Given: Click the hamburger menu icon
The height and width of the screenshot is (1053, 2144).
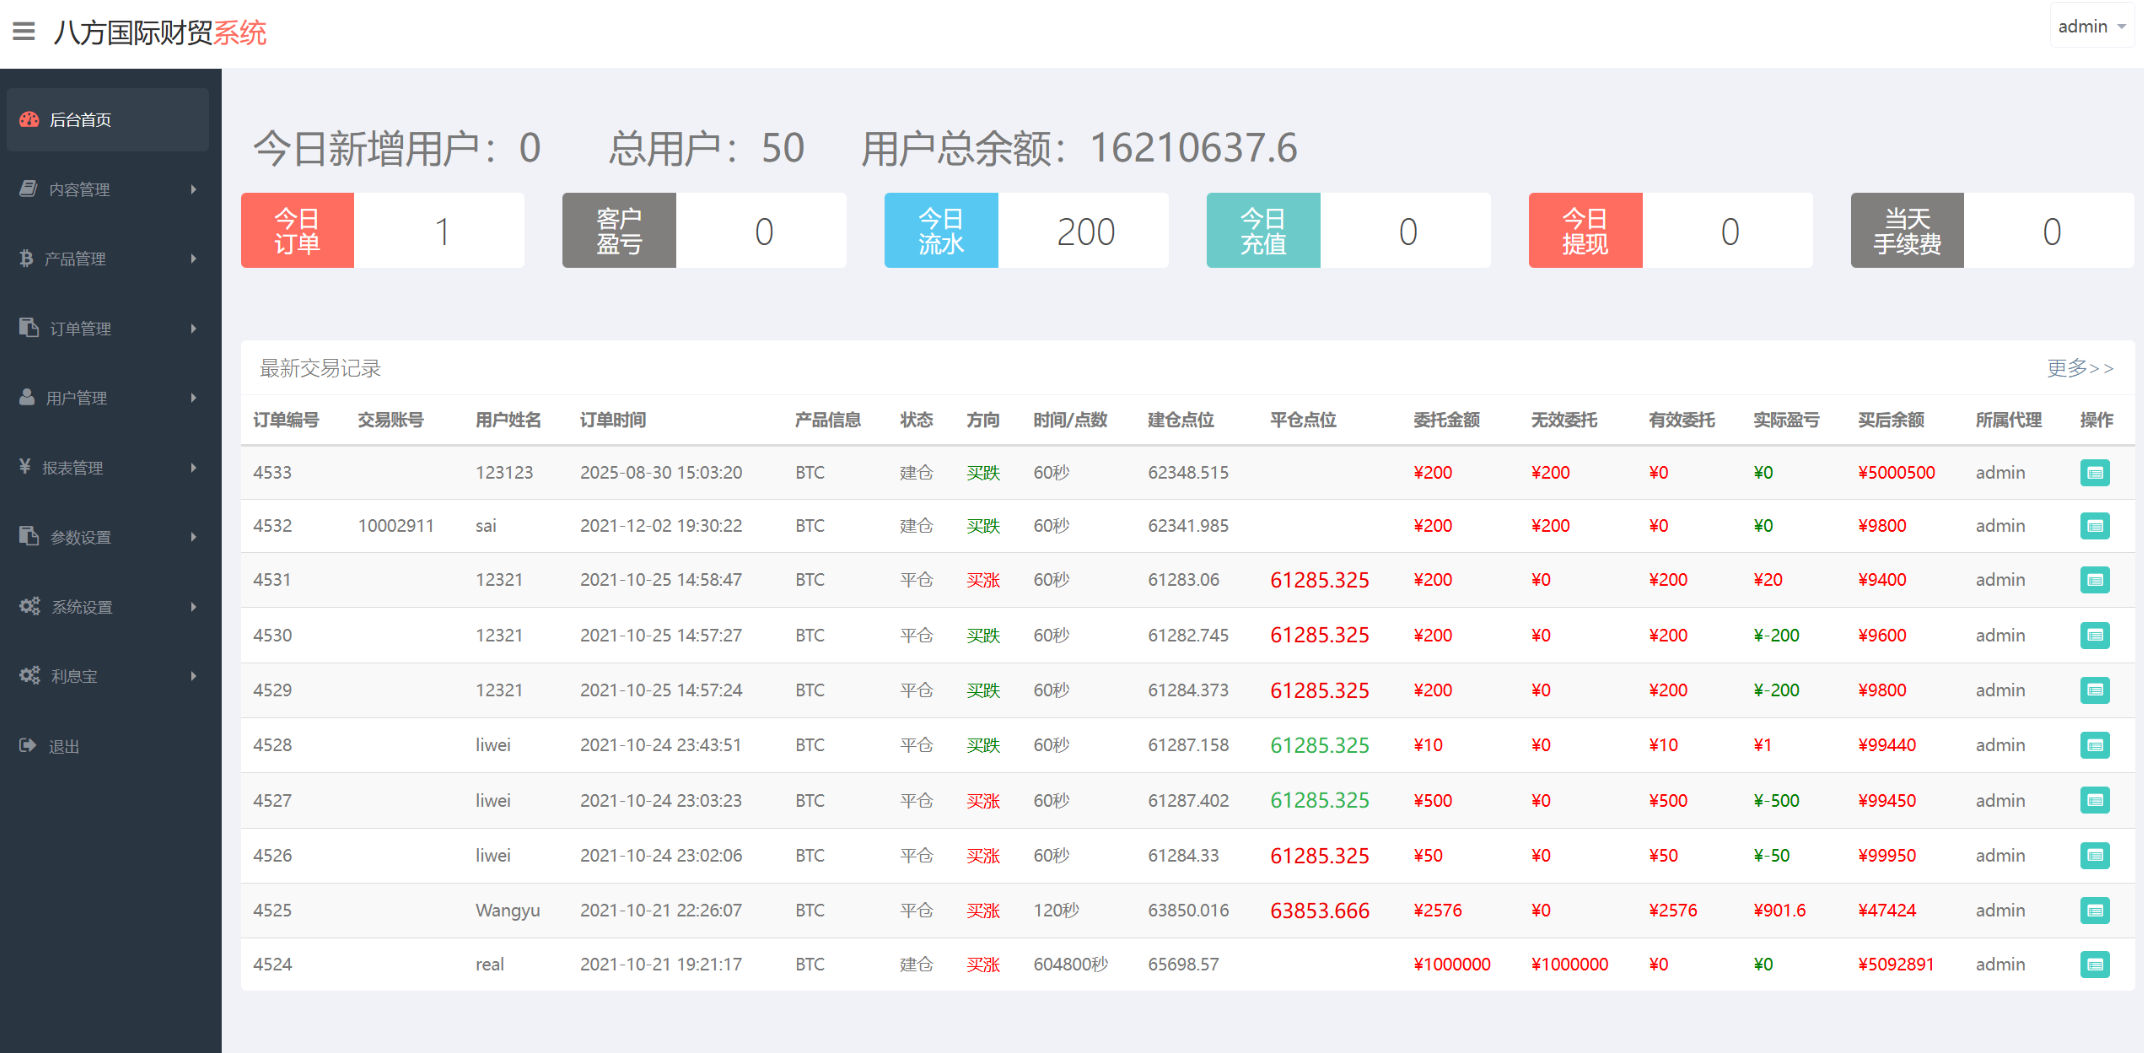Looking at the screenshot, I should tap(24, 32).
